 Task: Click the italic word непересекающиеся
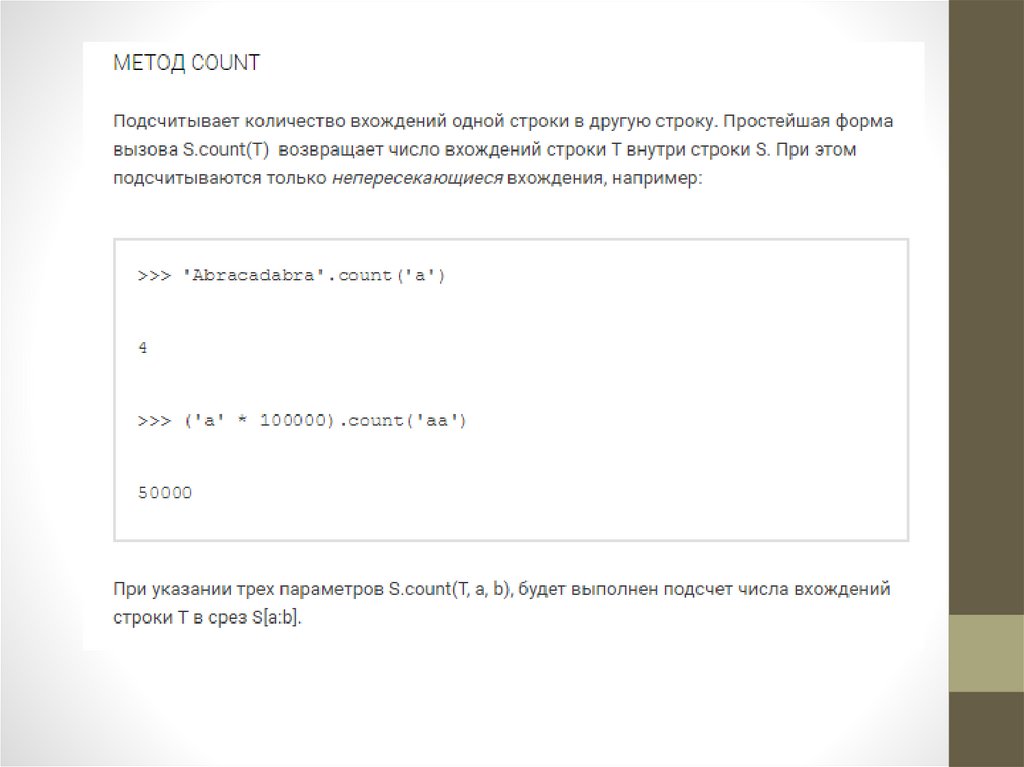pos(417,179)
